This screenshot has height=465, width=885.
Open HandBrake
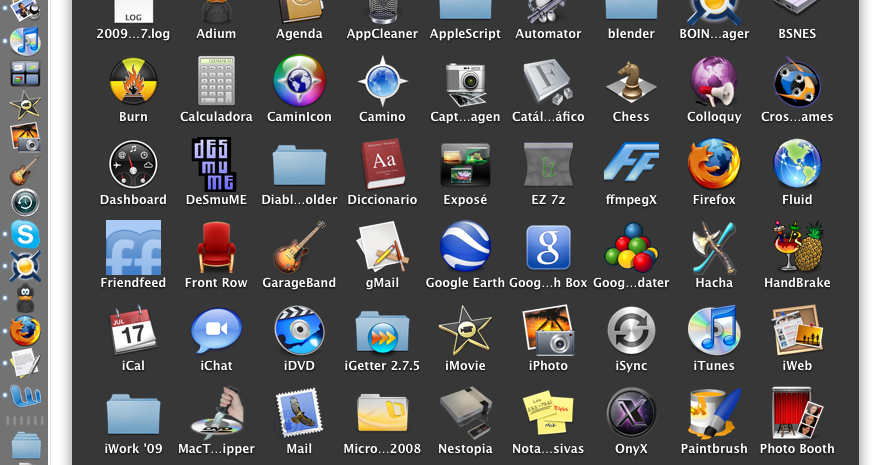pos(797,247)
